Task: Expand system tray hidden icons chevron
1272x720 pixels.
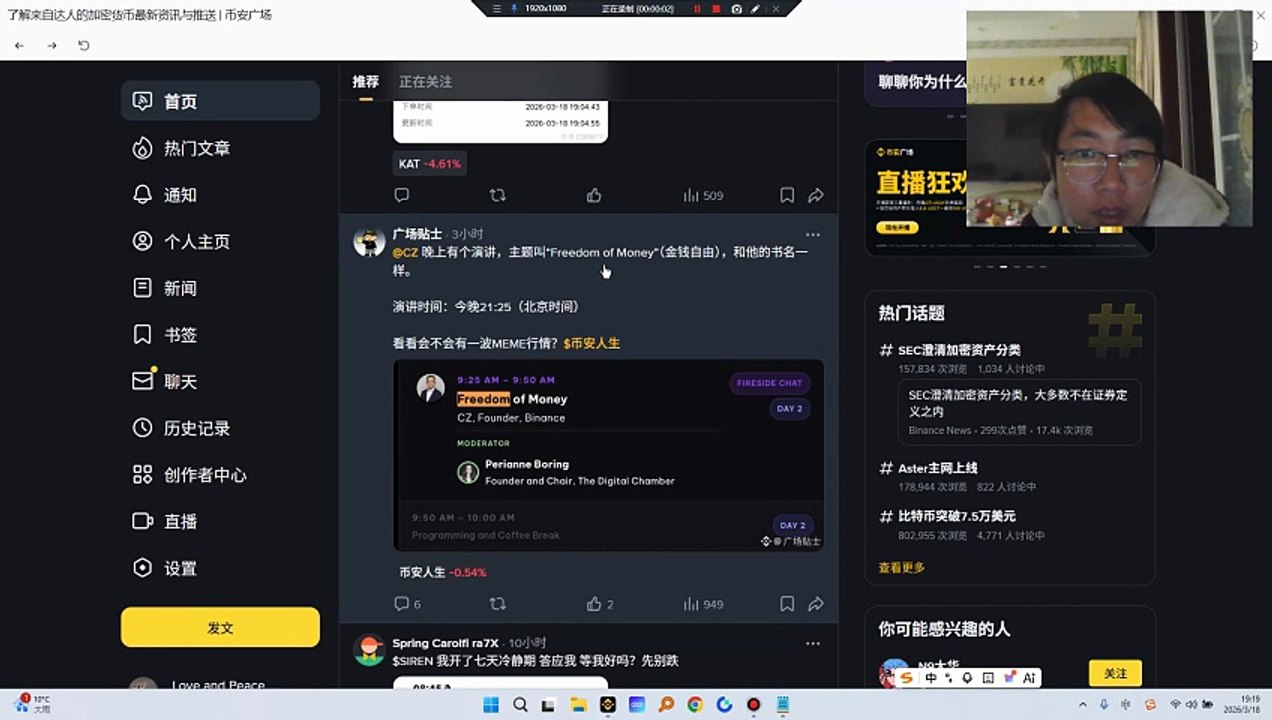Action: coord(1085,705)
